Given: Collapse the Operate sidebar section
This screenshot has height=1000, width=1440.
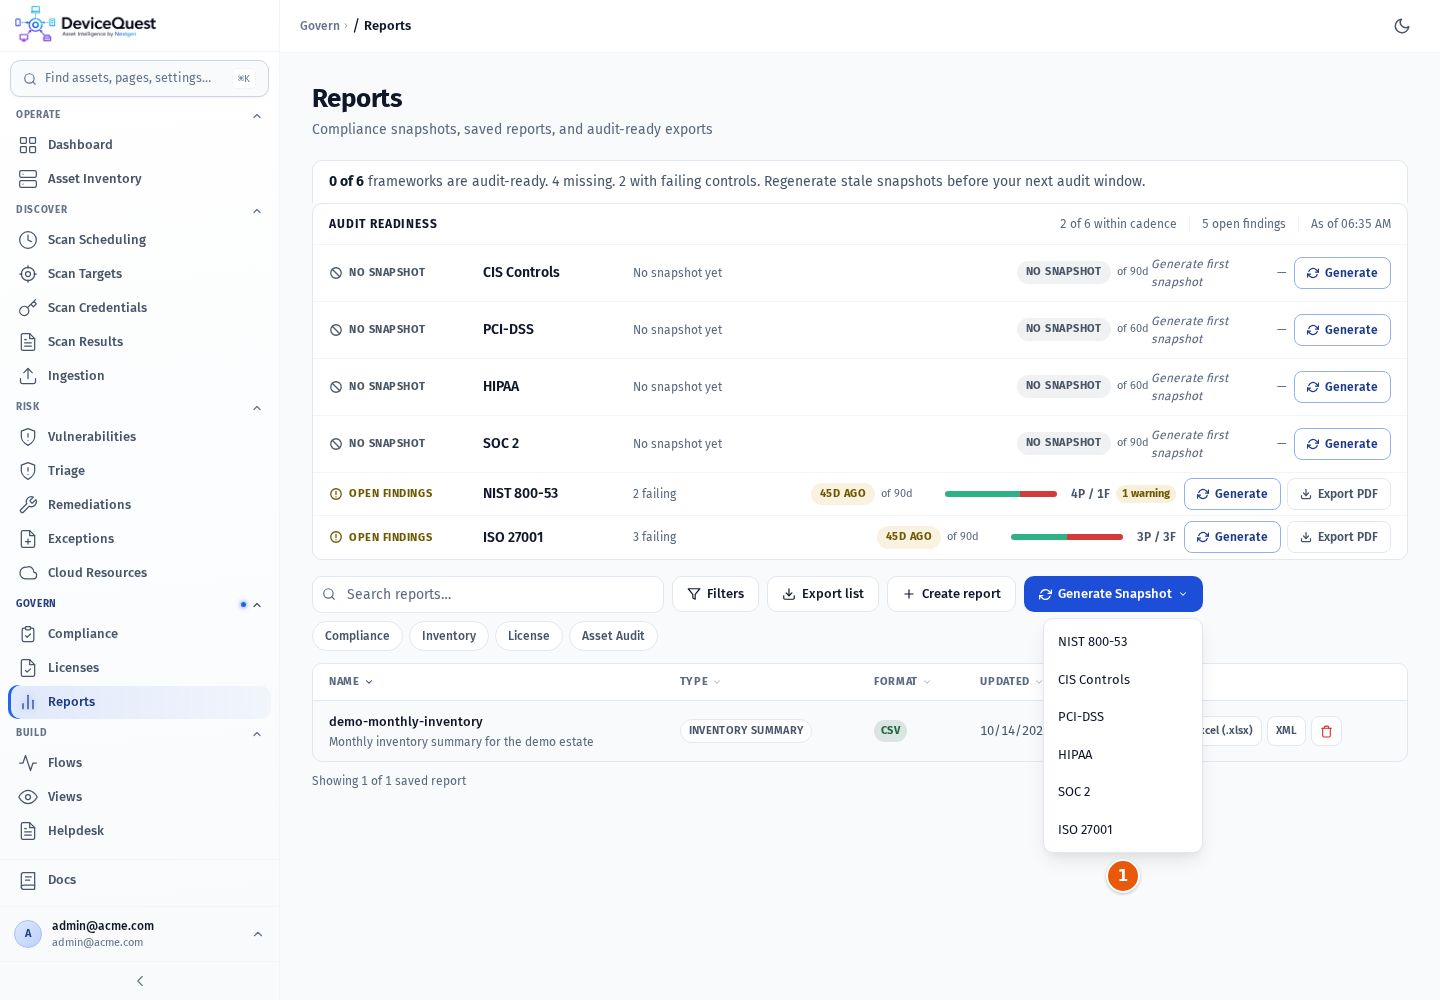Looking at the screenshot, I should (x=257, y=116).
